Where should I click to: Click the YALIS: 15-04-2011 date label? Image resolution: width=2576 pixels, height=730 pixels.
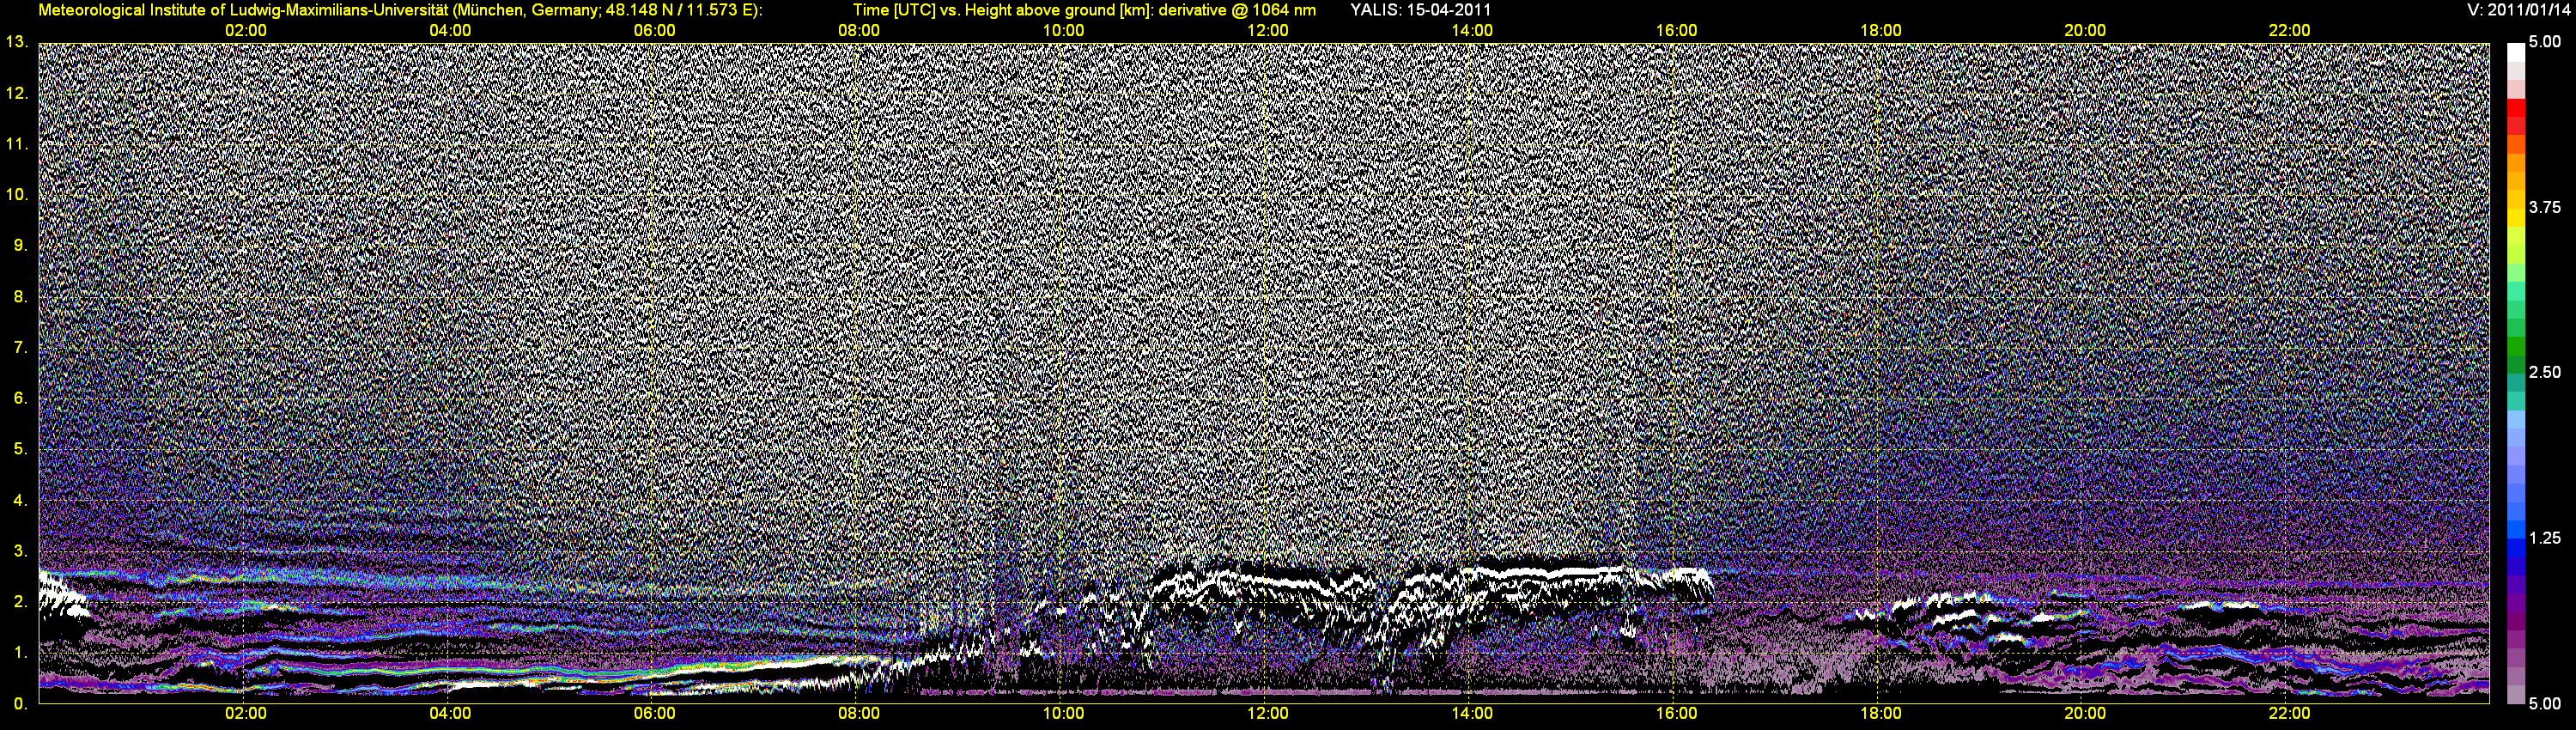1420,10
